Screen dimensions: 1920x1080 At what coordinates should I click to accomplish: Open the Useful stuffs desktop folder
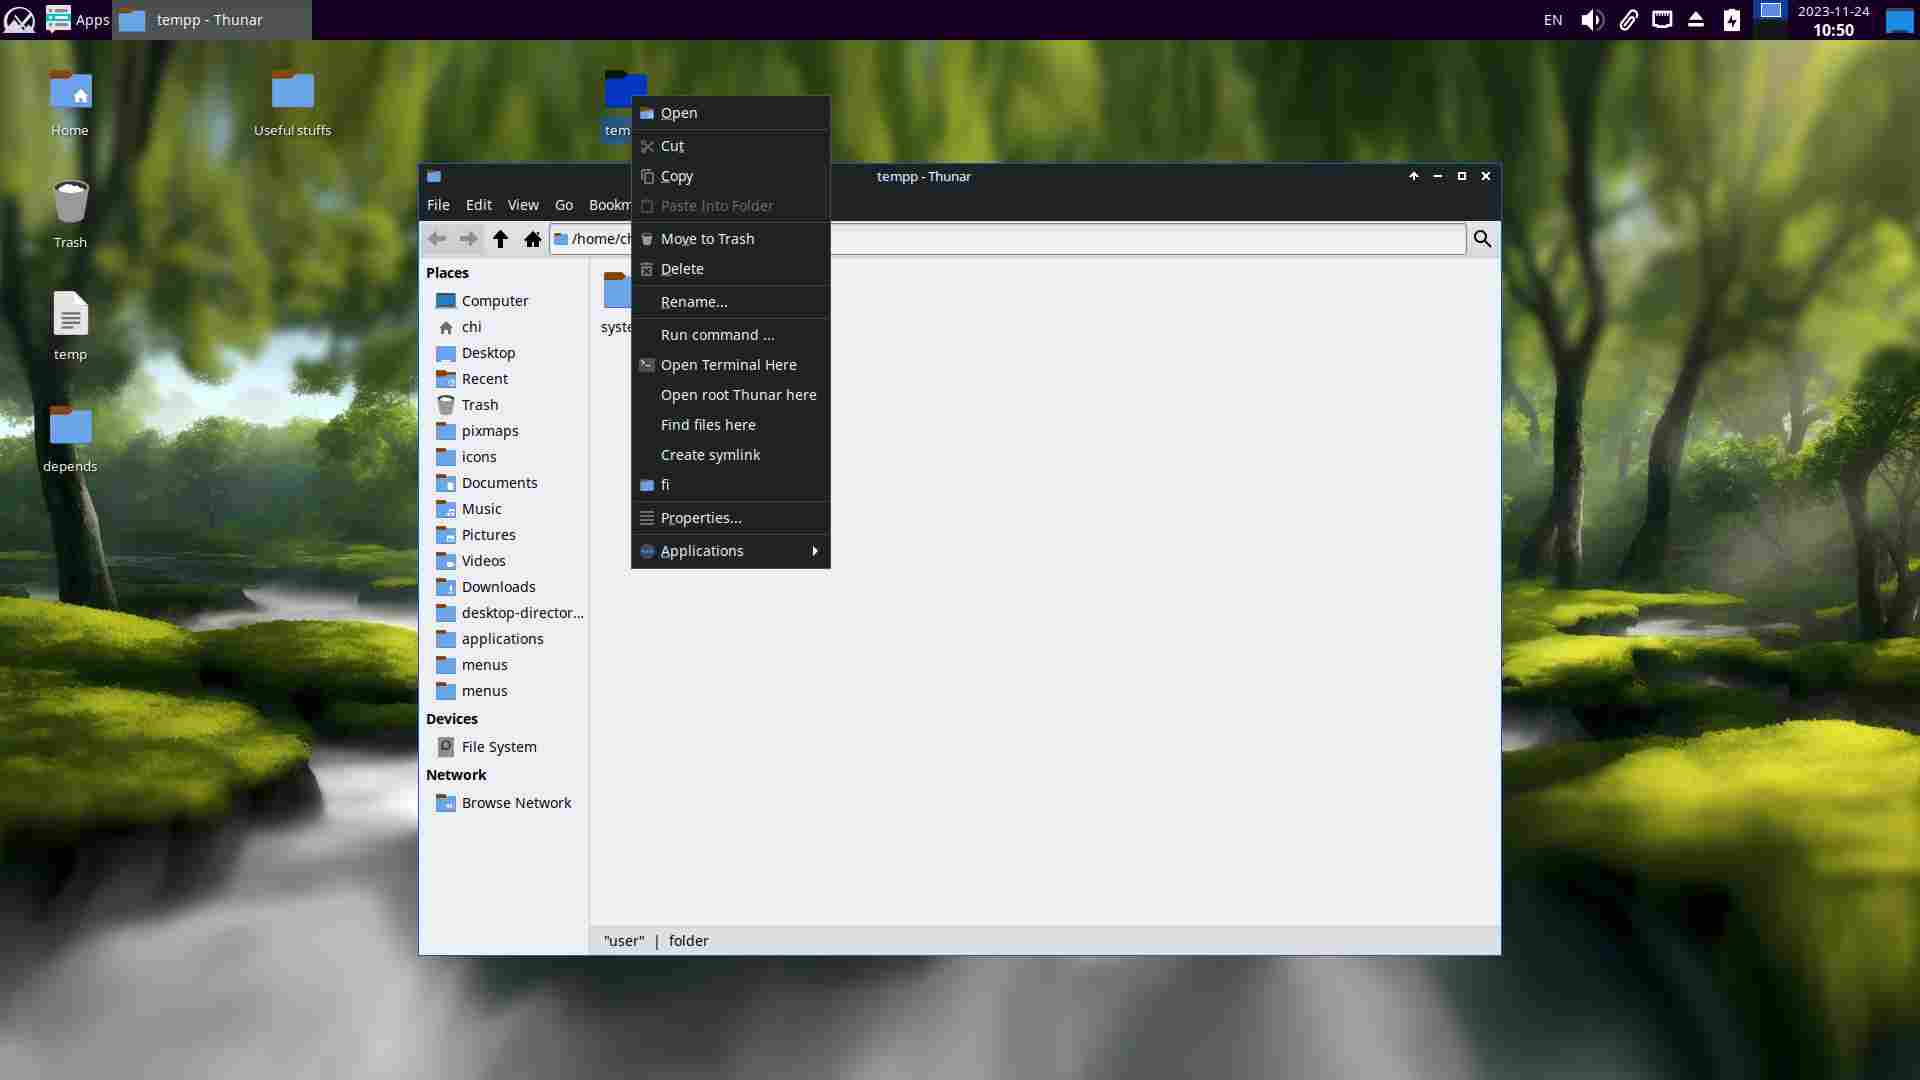coord(292,92)
